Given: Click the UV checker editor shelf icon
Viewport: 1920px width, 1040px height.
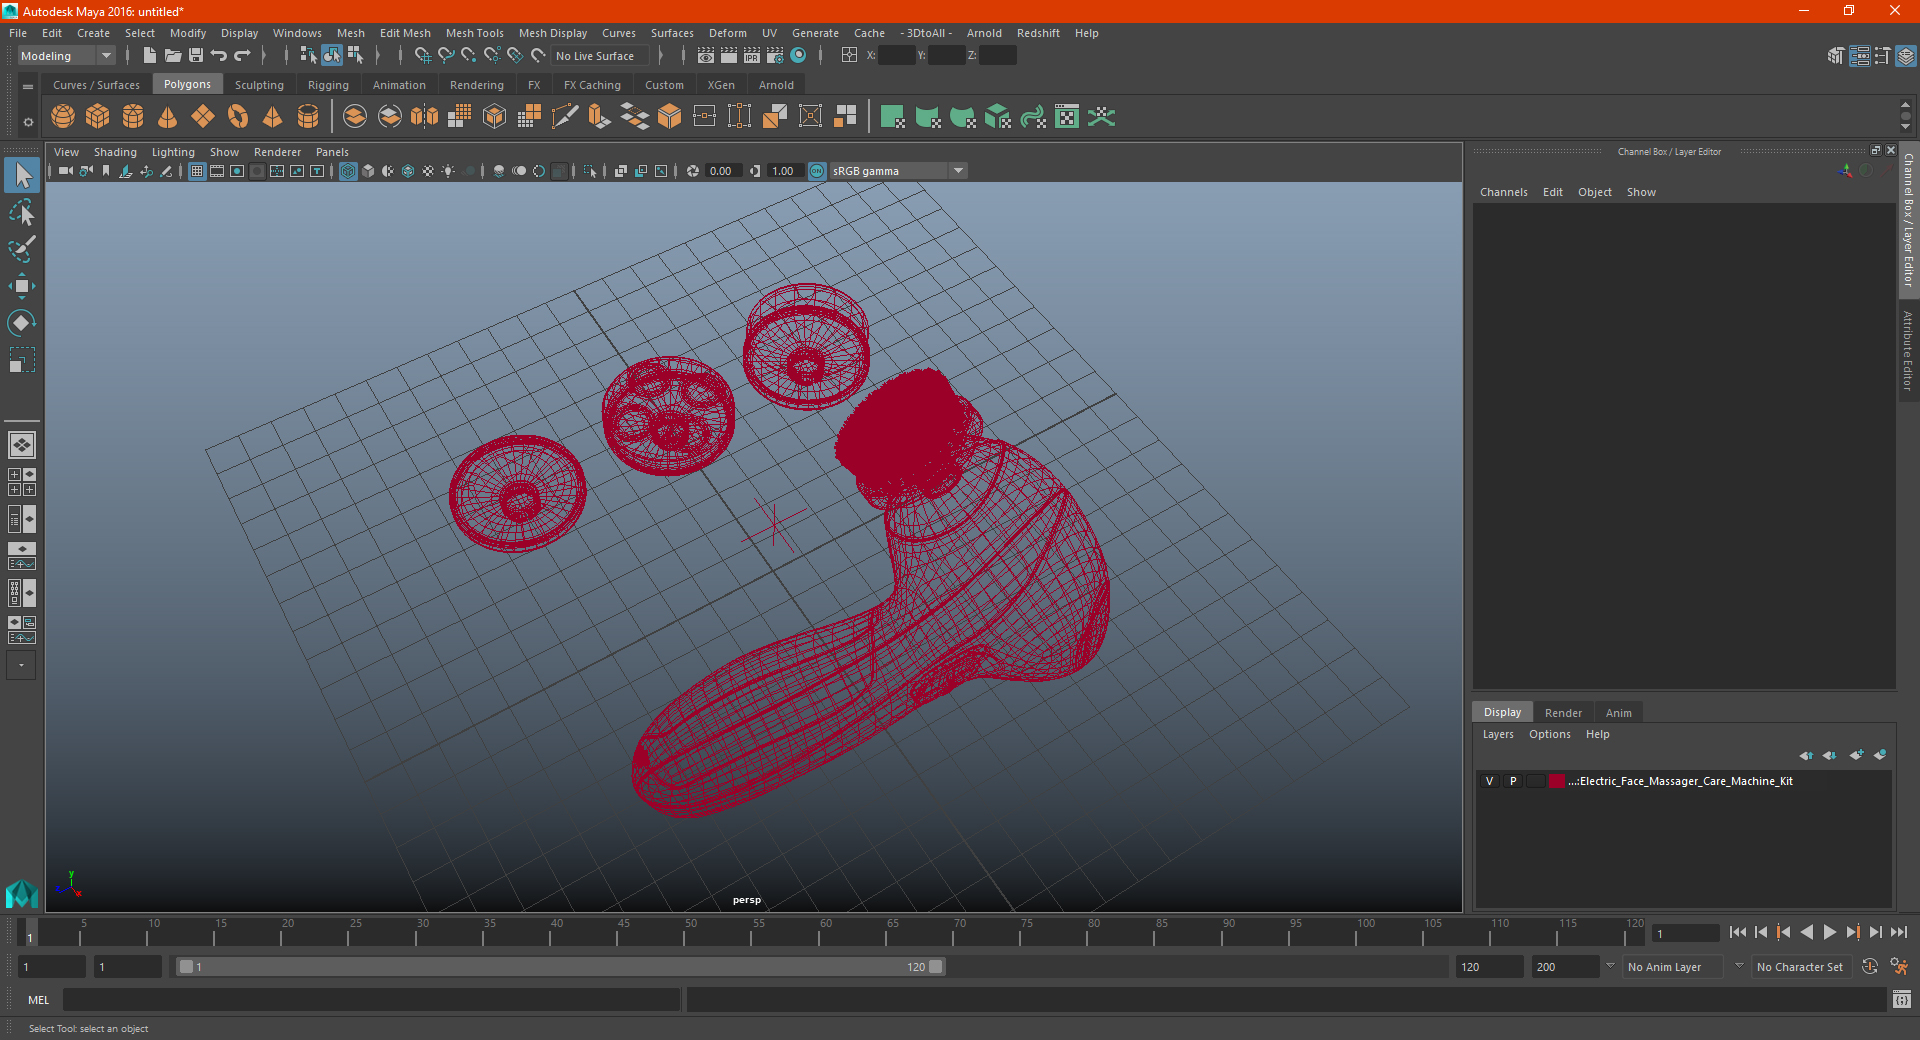Looking at the screenshot, I should (x=1067, y=117).
